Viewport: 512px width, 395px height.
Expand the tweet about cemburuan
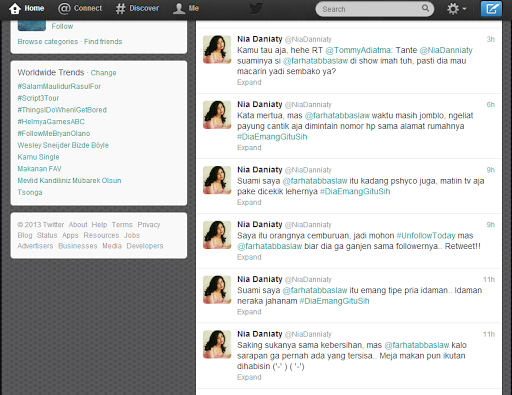coord(249,257)
